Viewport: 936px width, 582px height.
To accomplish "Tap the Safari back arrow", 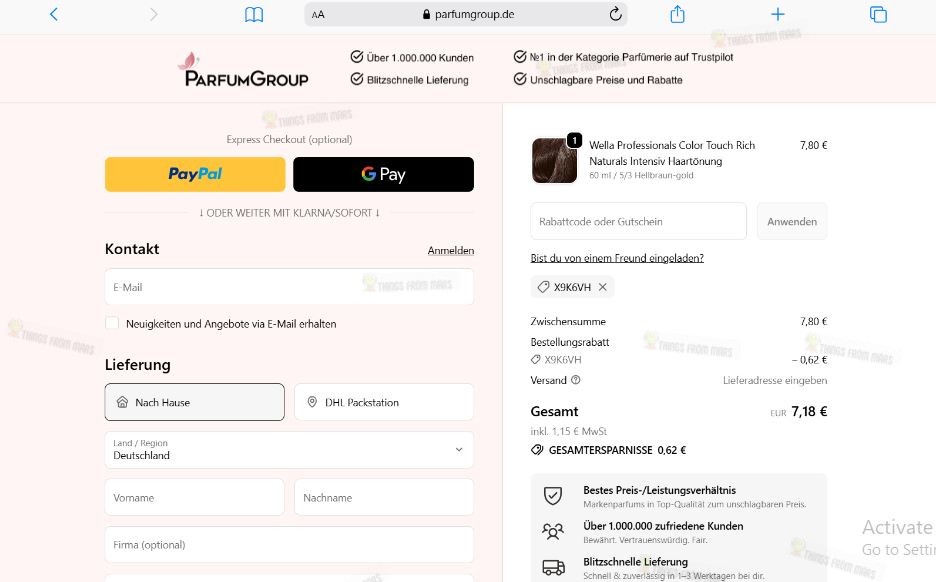I will [54, 14].
